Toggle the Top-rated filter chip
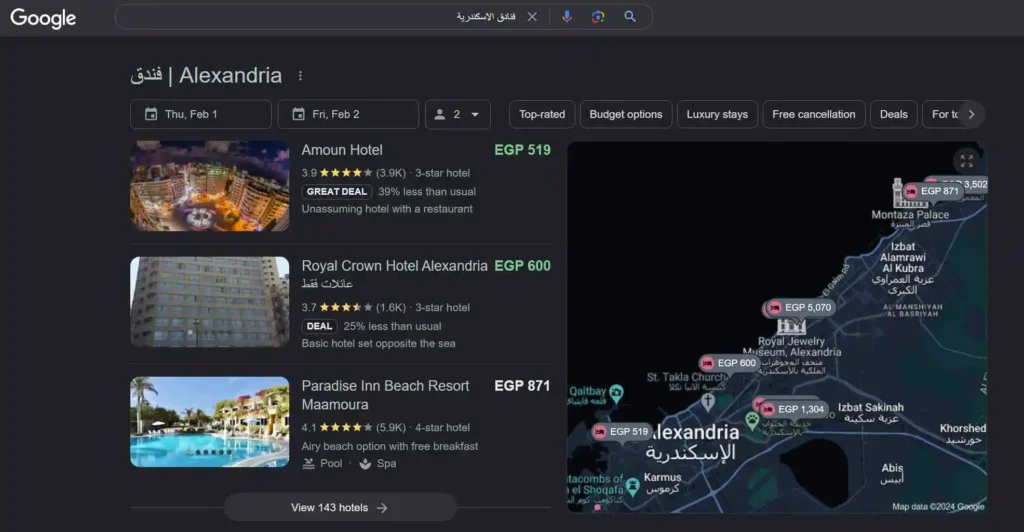This screenshot has height=532, width=1024. 542,114
